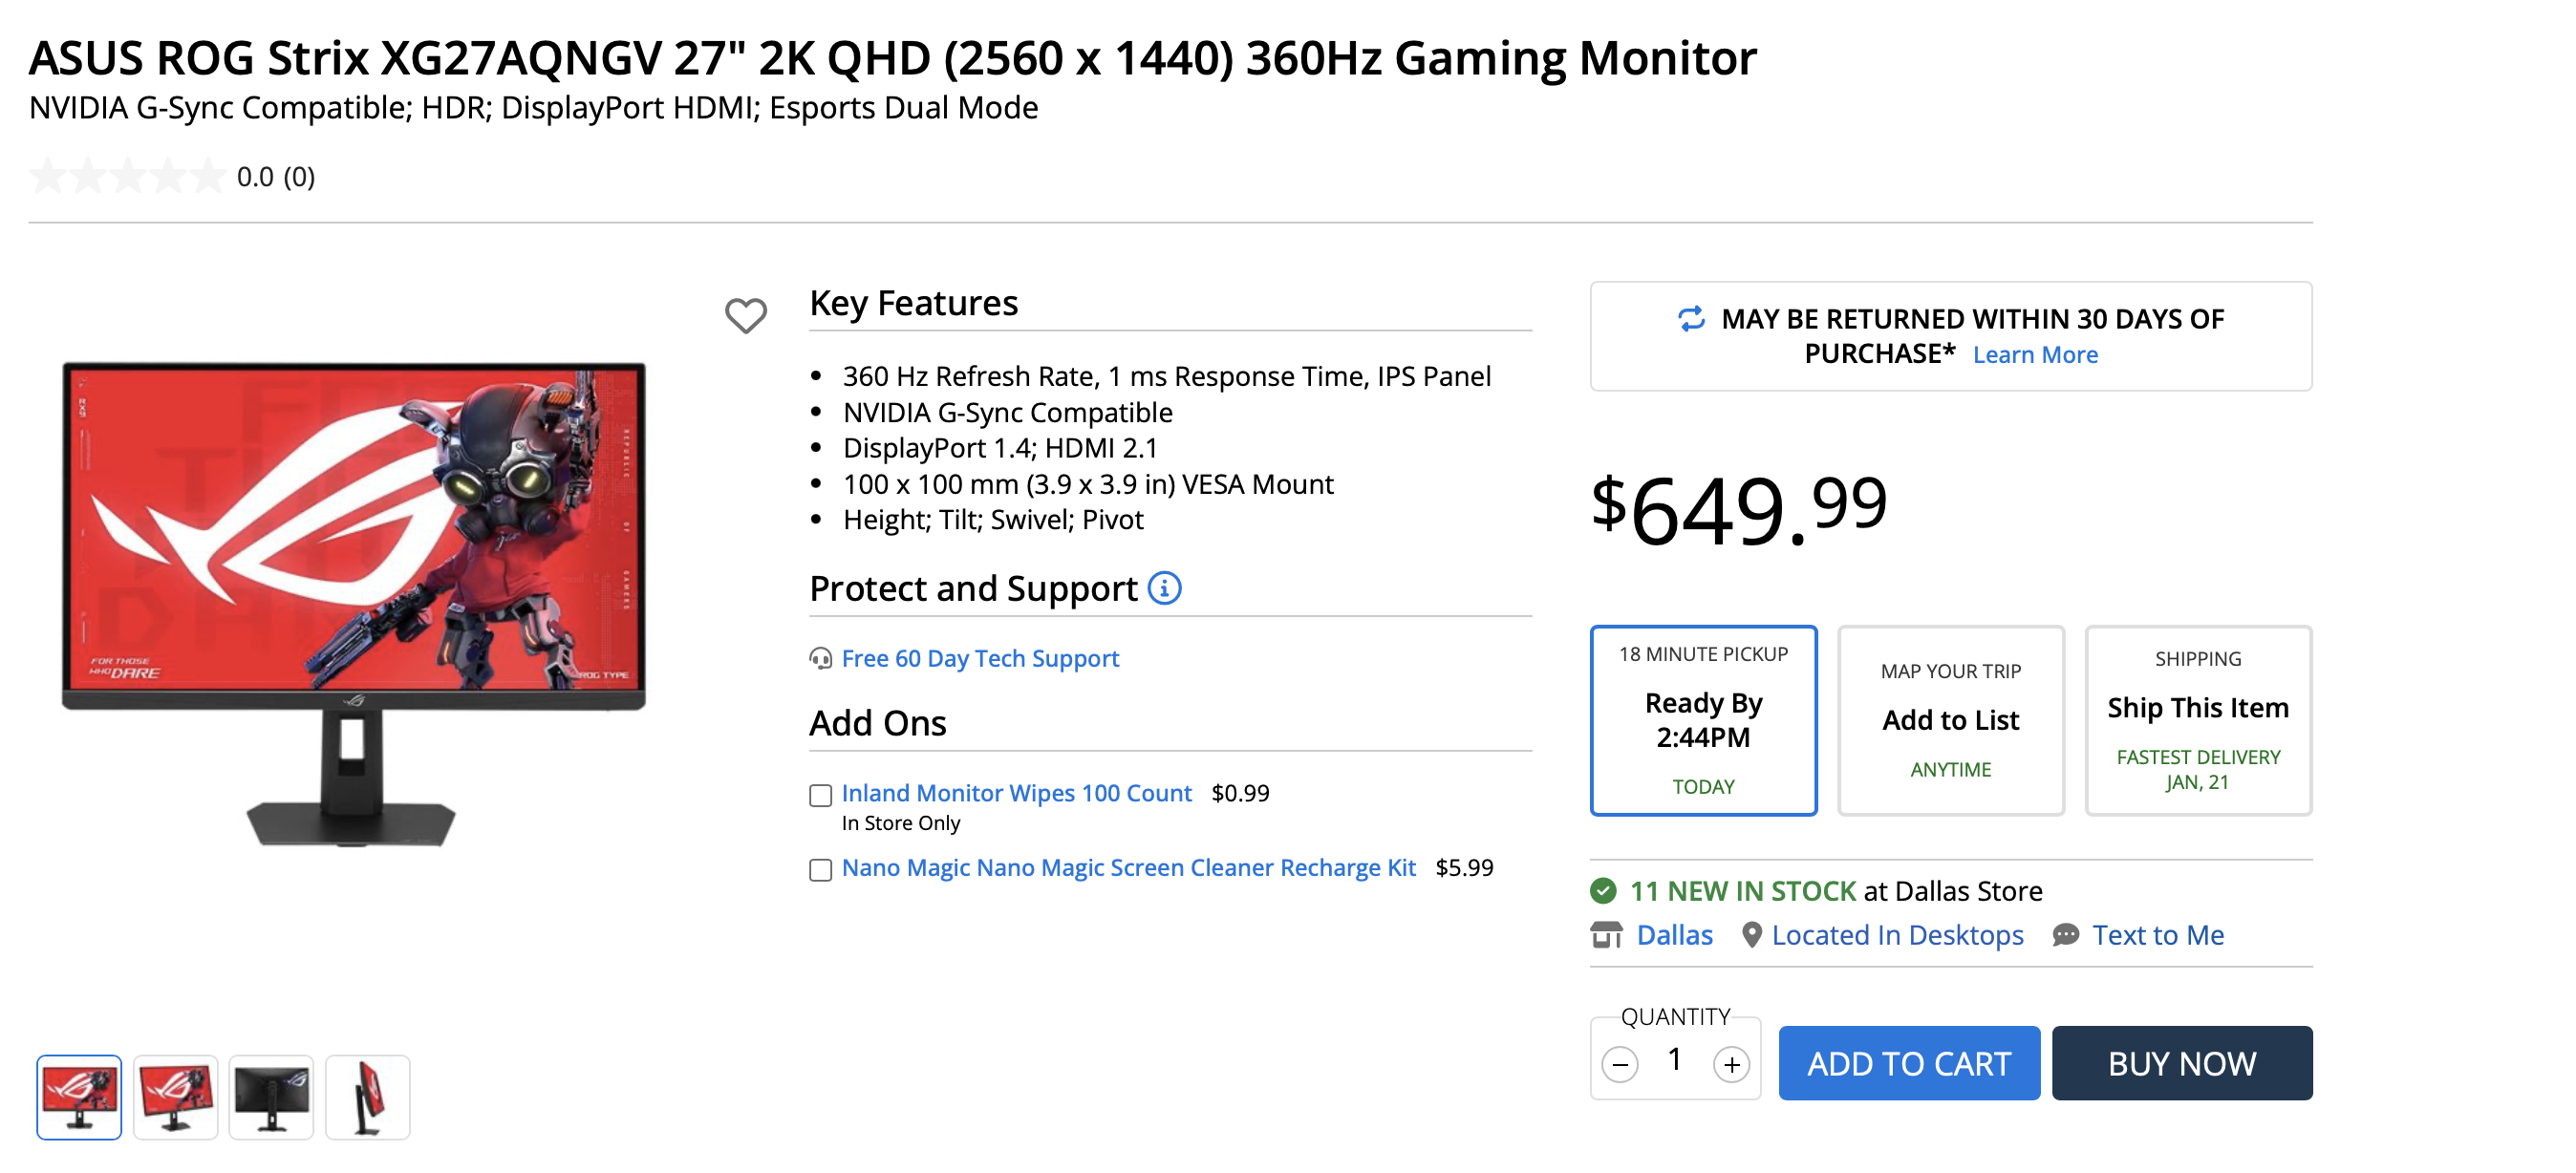This screenshot has height=1173, width=2576.
Task: Open Learn More return policy link
Action: click(x=2034, y=355)
